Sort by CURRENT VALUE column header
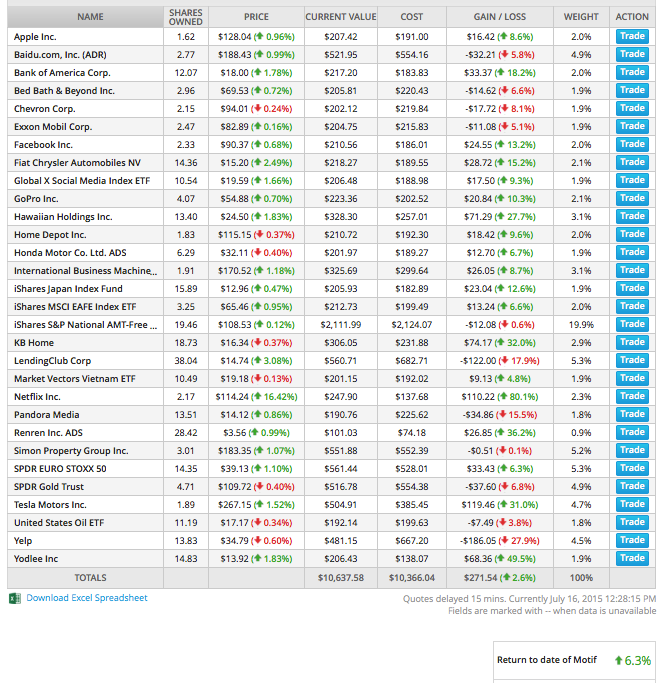The height and width of the screenshot is (683, 661). click(x=341, y=17)
